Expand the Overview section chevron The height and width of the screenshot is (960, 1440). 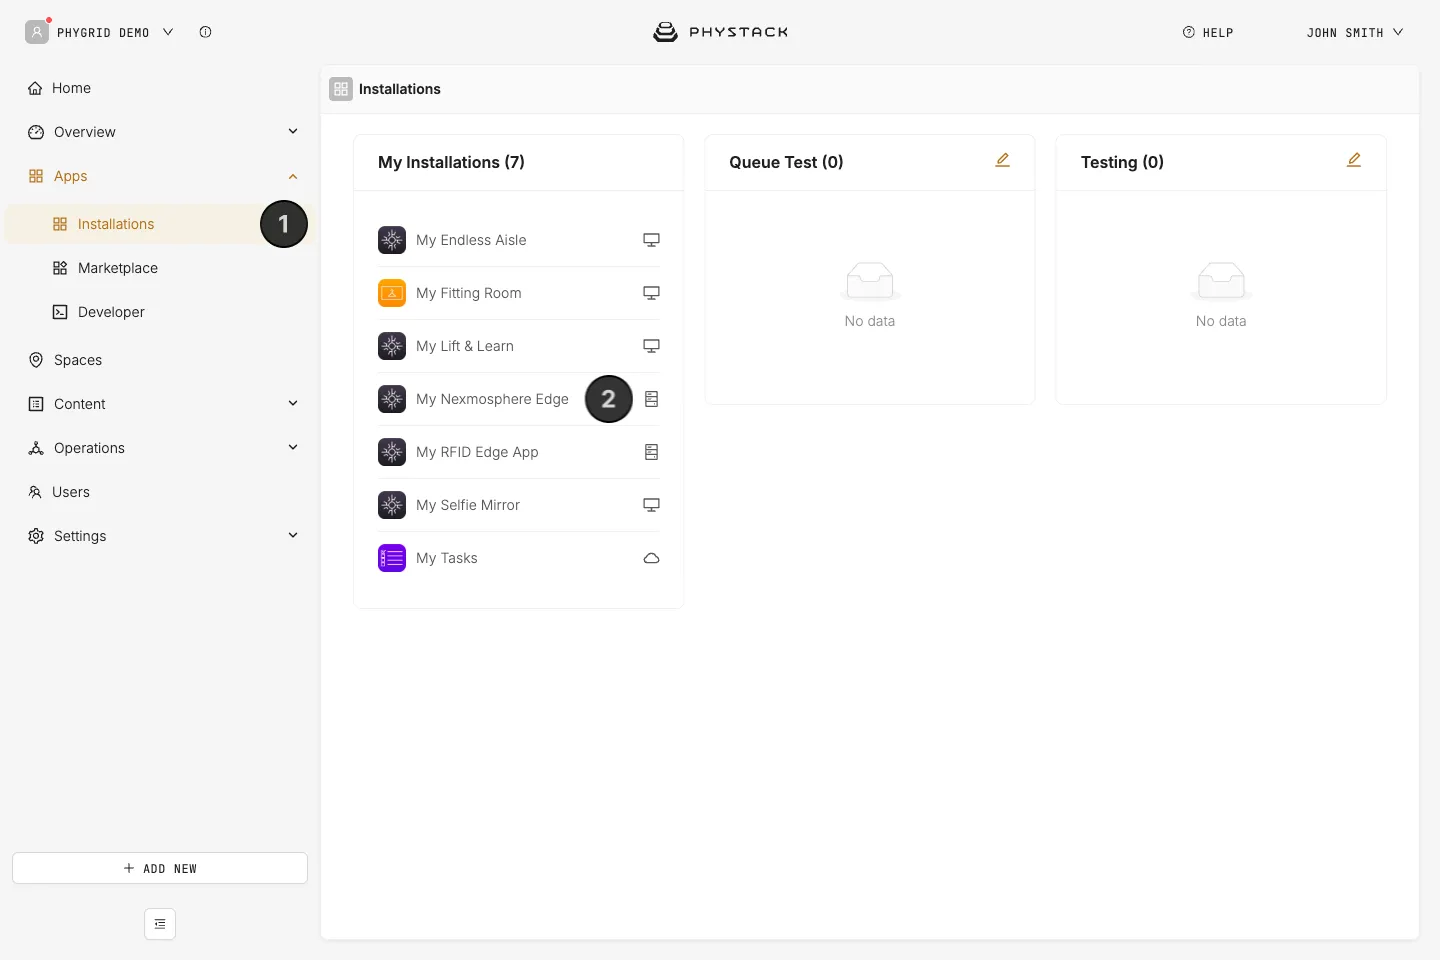tap(293, 131)
